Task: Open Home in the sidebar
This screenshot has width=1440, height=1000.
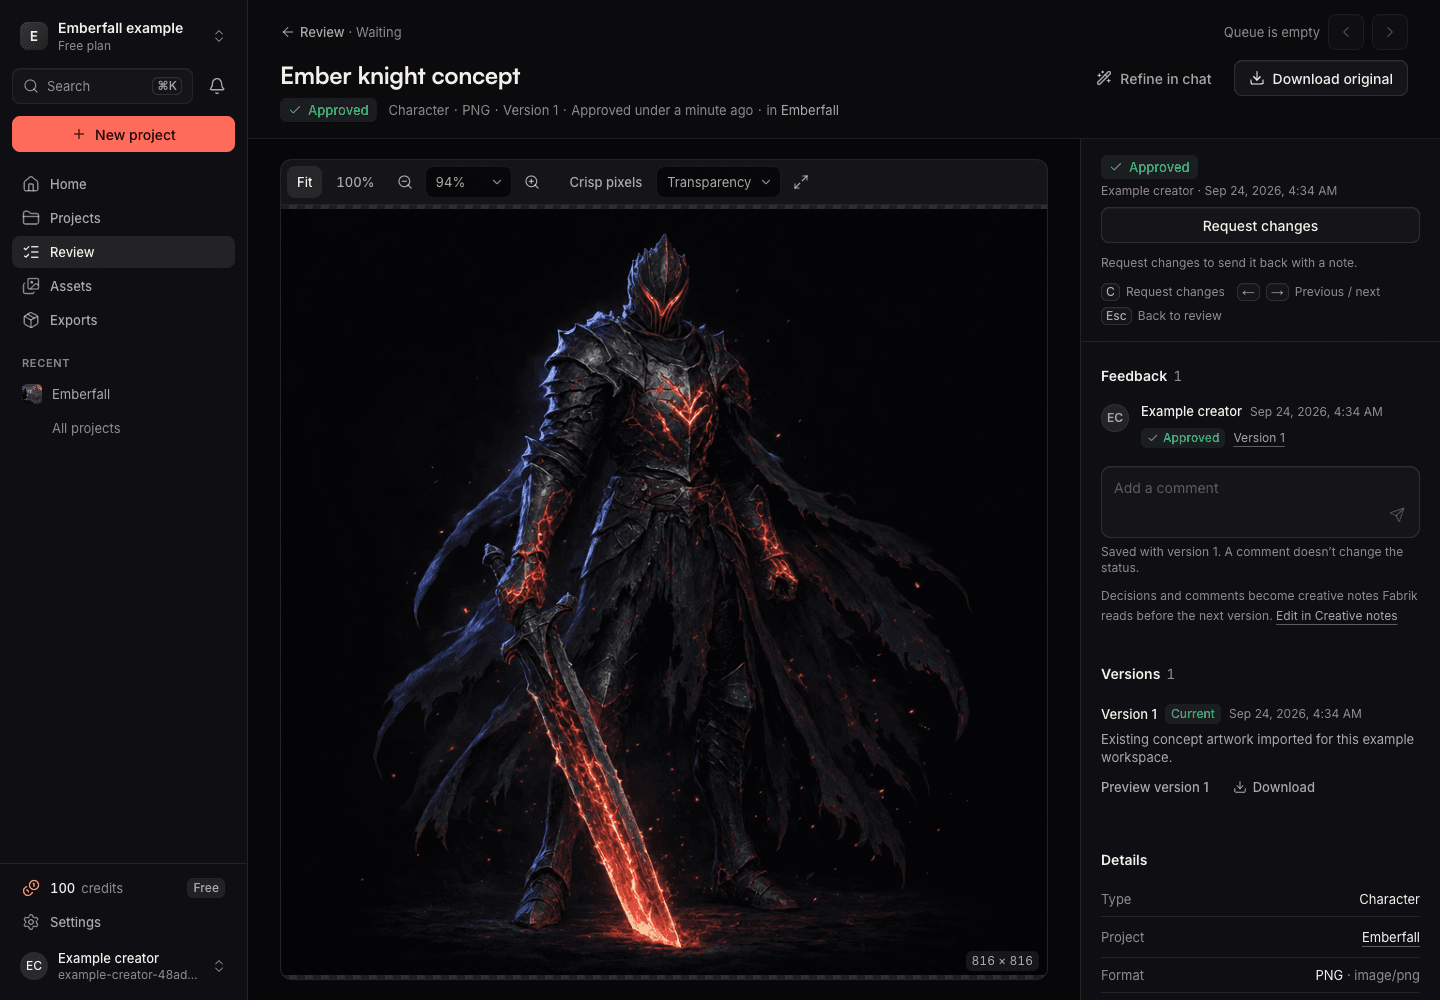Action: [x=123, y=184]
